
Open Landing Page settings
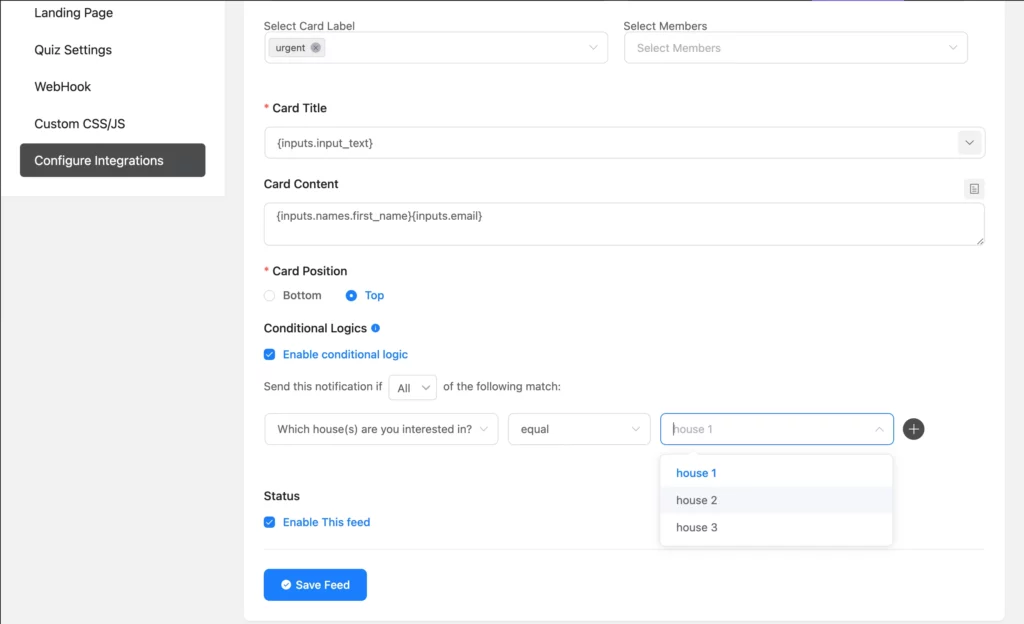[x=73, y=13]
